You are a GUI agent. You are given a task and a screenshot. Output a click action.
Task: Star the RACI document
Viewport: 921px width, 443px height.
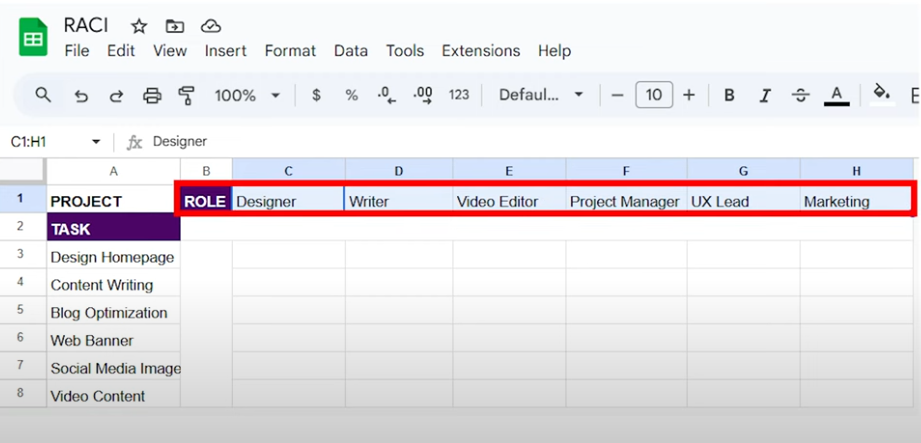point(139,26)
